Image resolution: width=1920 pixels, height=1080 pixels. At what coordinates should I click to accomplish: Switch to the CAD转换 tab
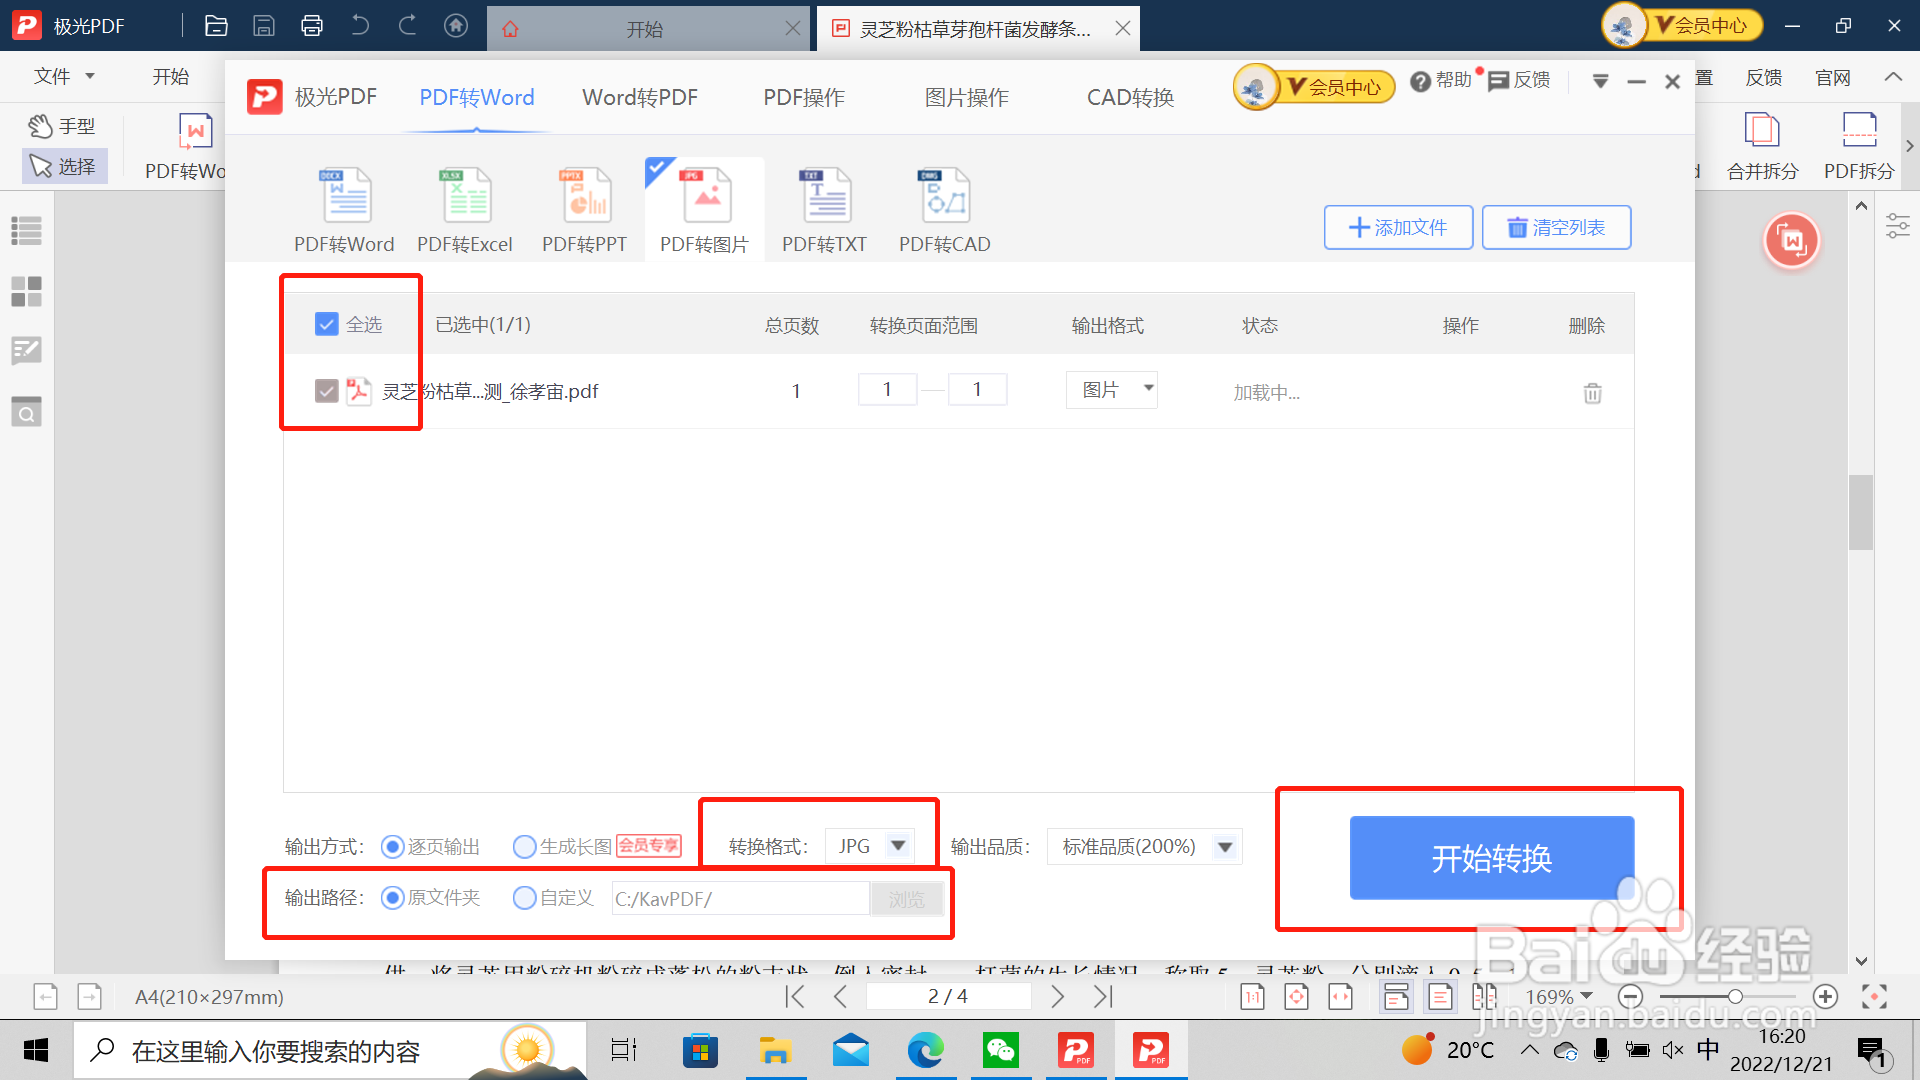click(1130, 97)
